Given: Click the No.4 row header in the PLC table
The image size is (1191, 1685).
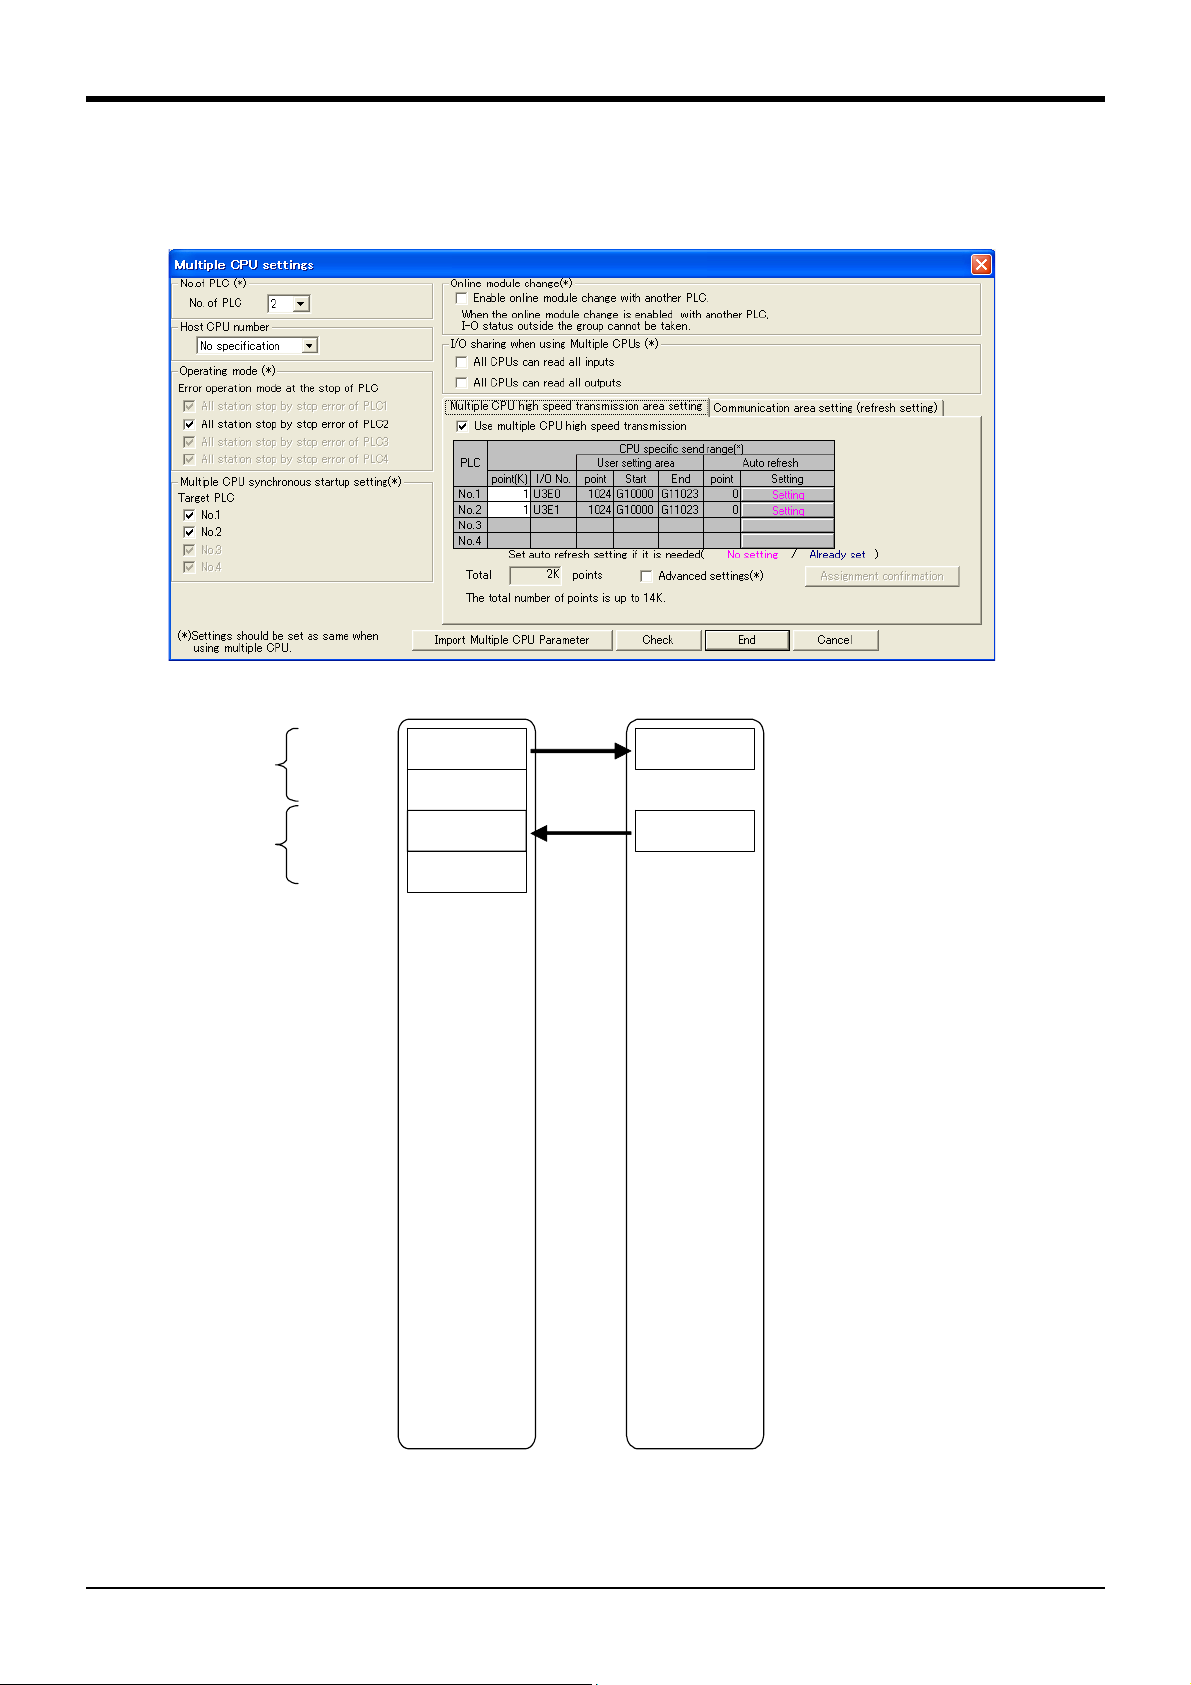Looking at the screenshot, I should pos(470,541).
